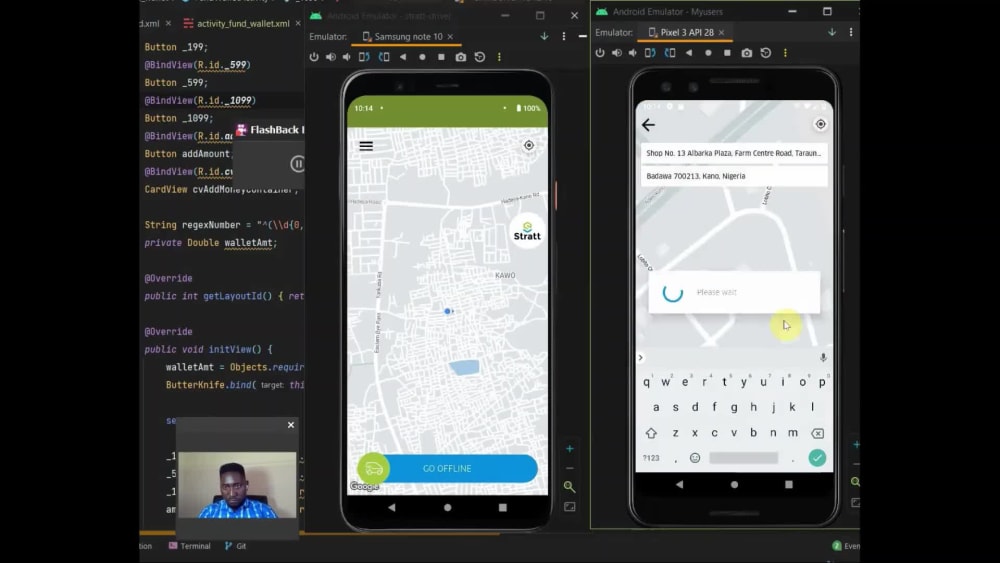The image size is (1000, 563).
Task: Tap the Stratt logo badge on map
Action: coord(527,231)
